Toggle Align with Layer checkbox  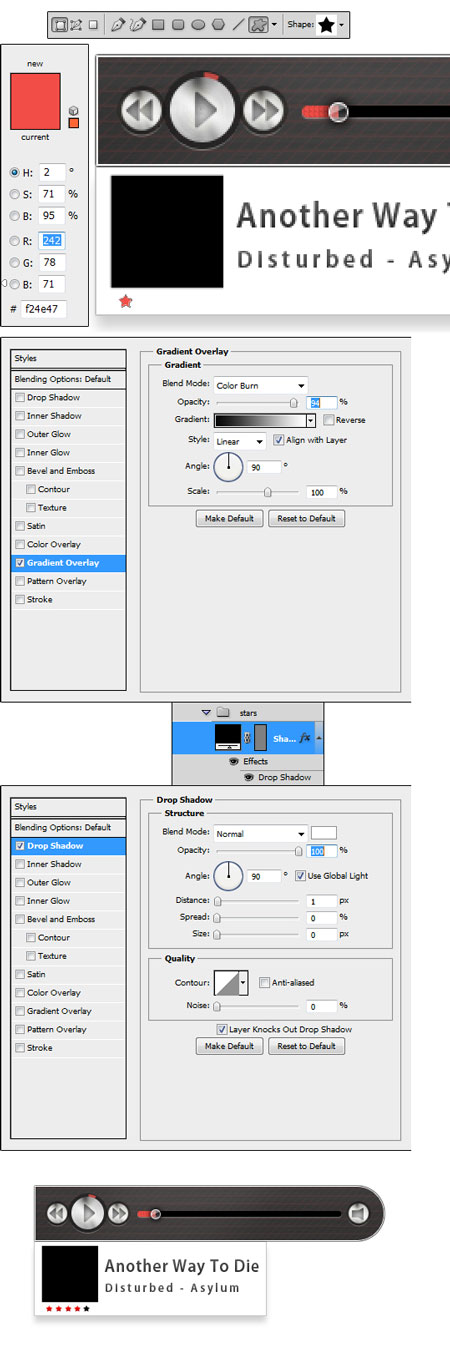pos(278,440)
